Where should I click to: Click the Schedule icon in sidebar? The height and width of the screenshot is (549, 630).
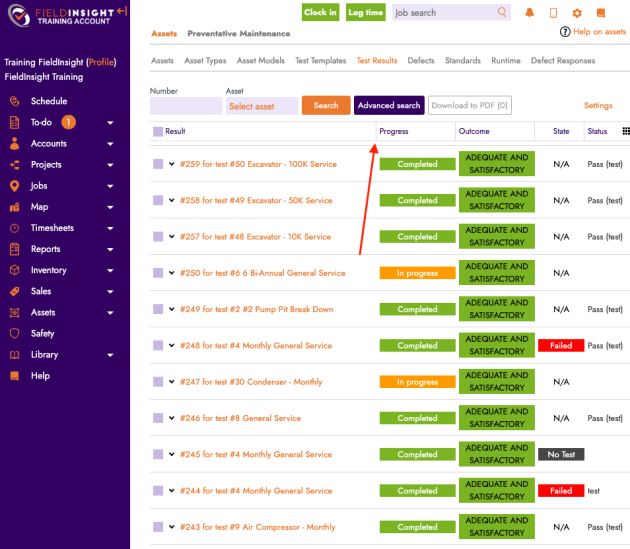[x=14, y=101]
